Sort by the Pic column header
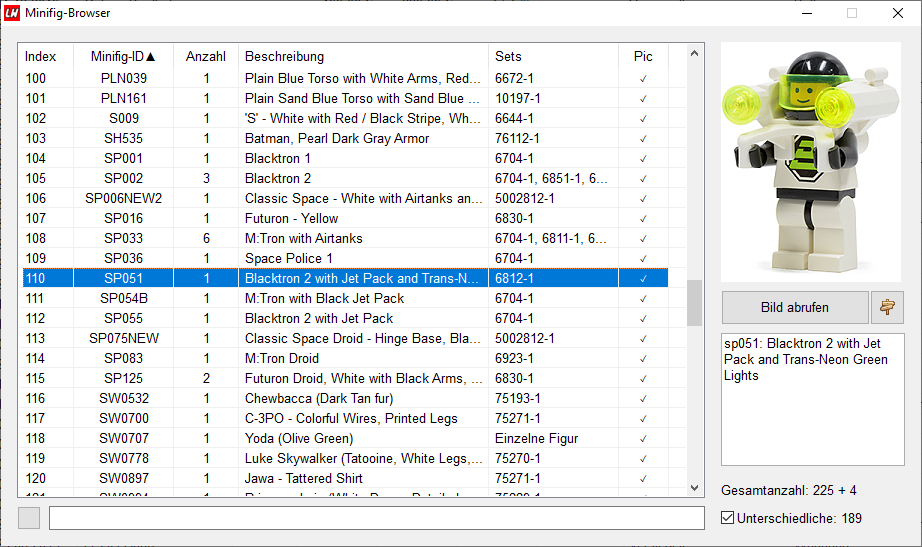Image resolution: width=922 pixels, height=547 pixels. click(x=643, y=56)
